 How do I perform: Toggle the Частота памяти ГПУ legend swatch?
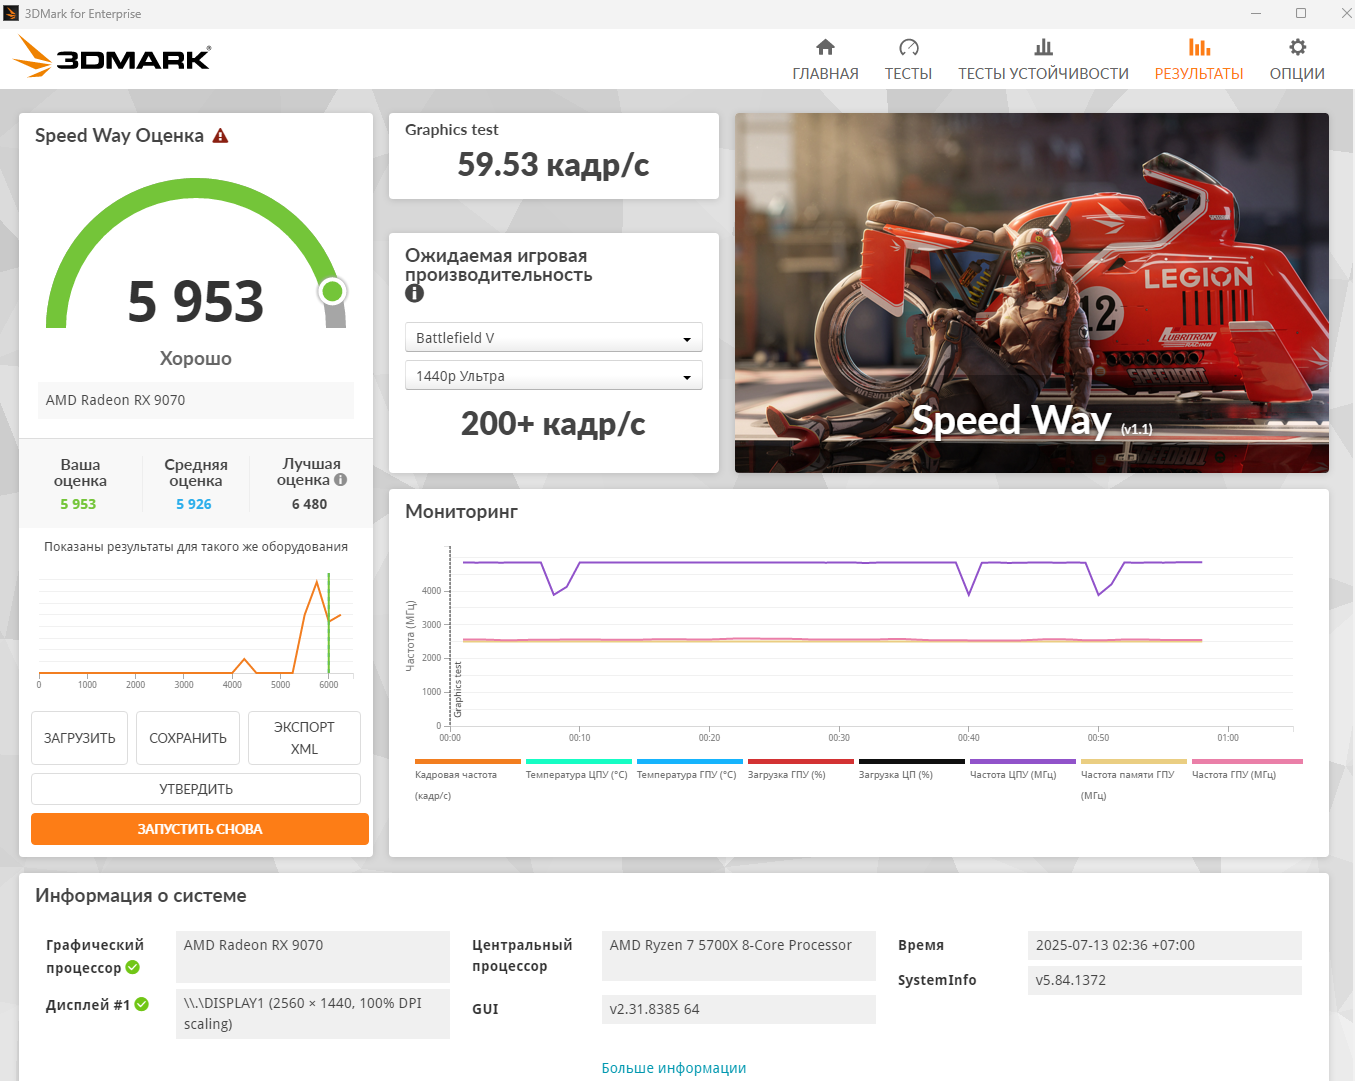1134,762
